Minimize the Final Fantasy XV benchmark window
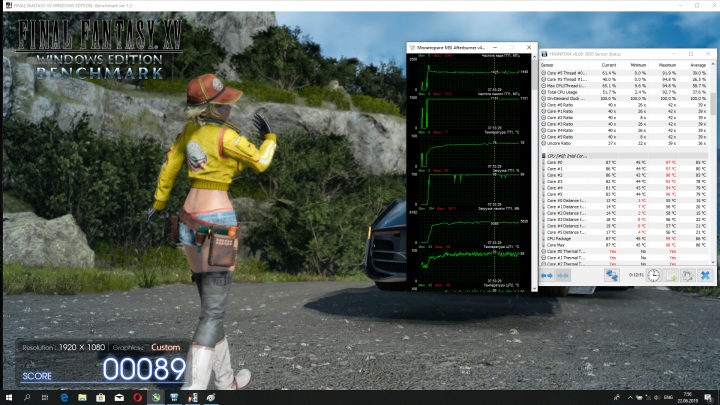 click(x=680, y=5)
